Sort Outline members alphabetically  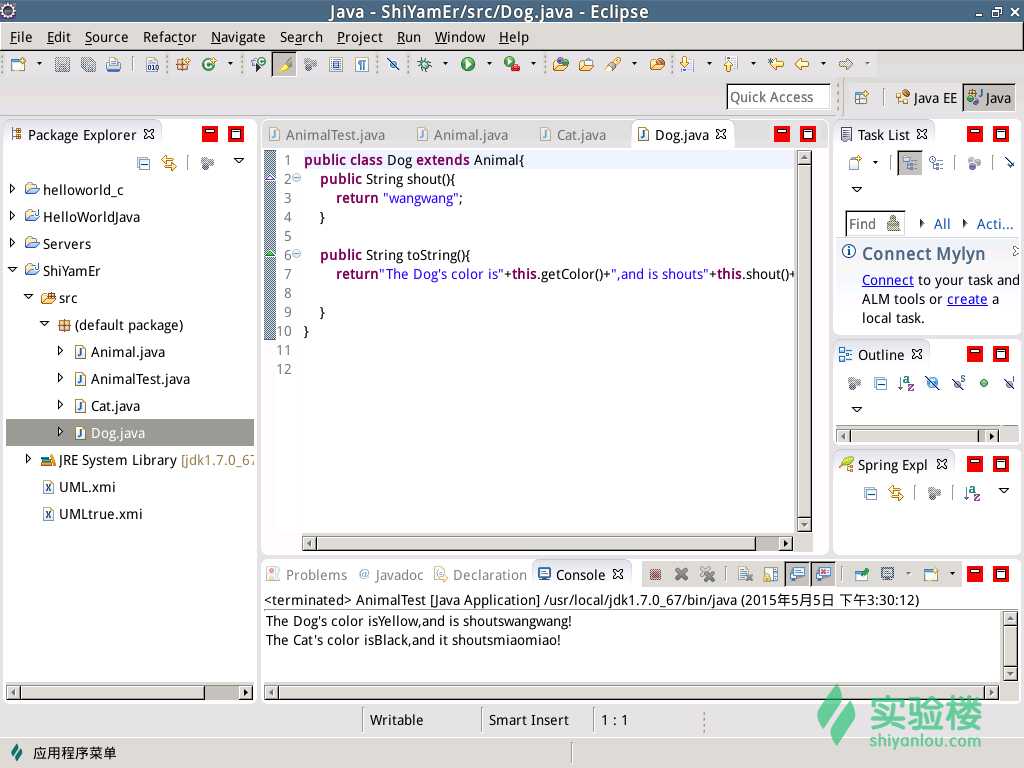pos(906,383)
